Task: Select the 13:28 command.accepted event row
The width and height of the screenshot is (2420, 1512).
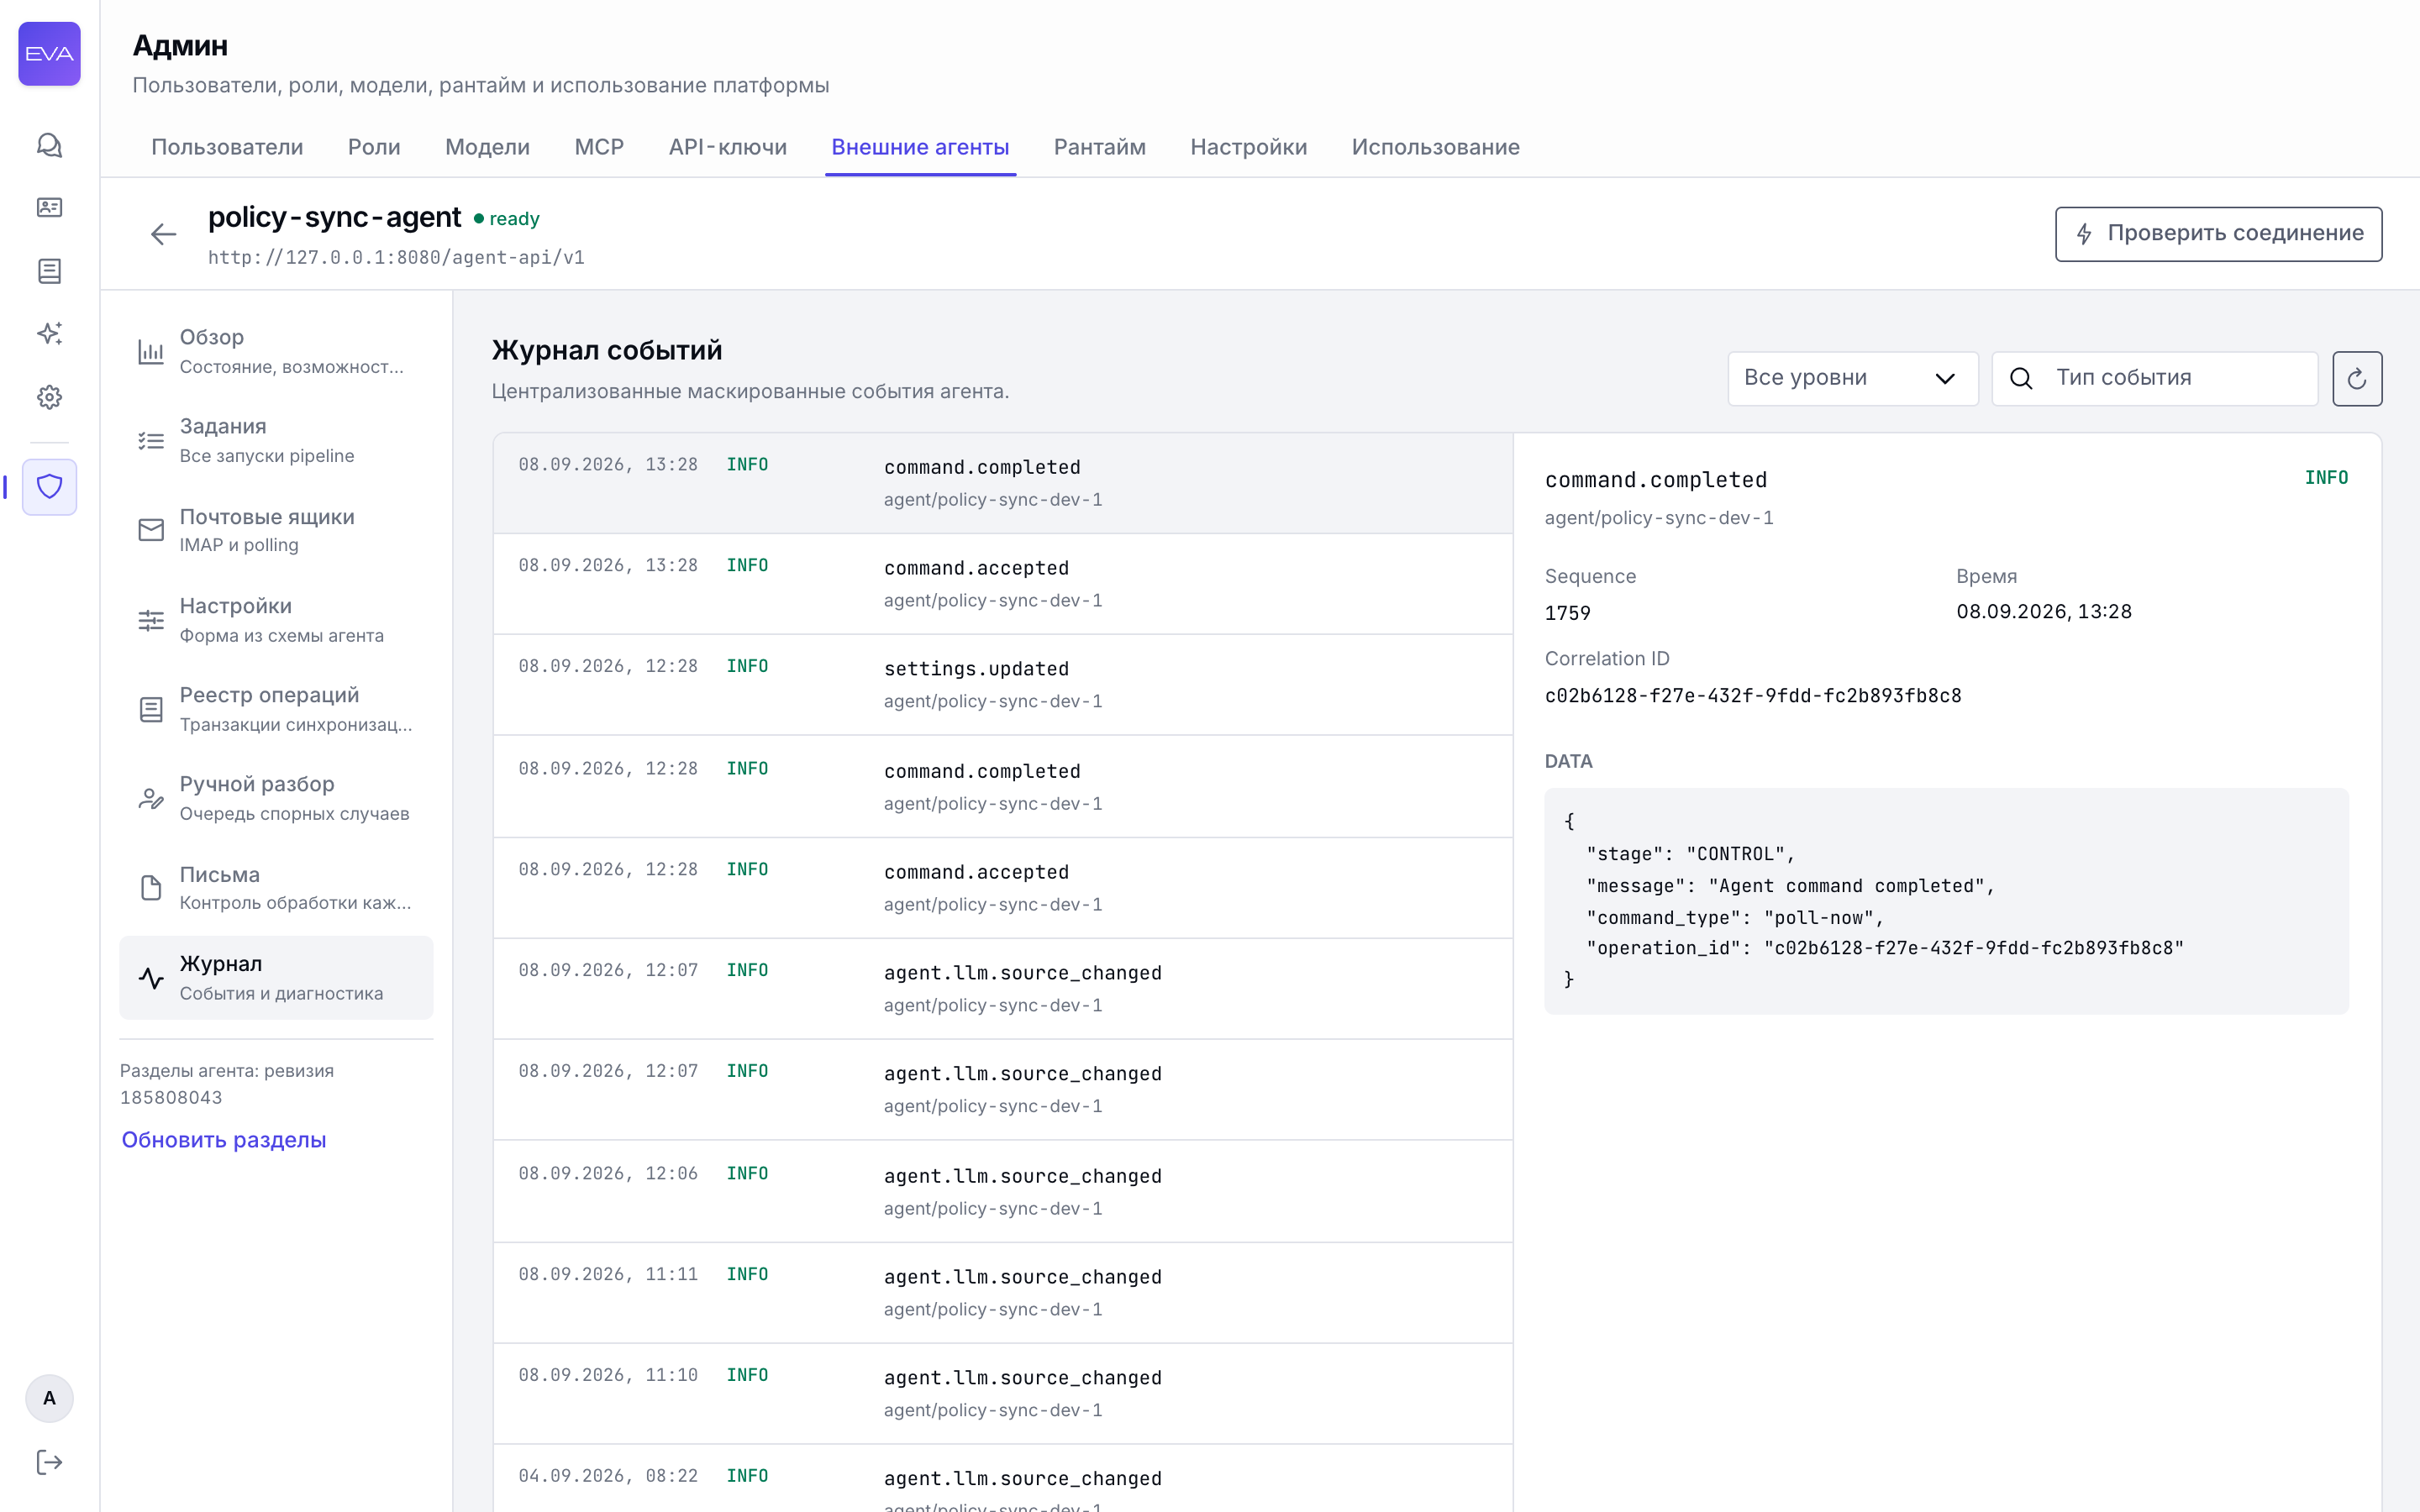Action: coord(1002,583)
